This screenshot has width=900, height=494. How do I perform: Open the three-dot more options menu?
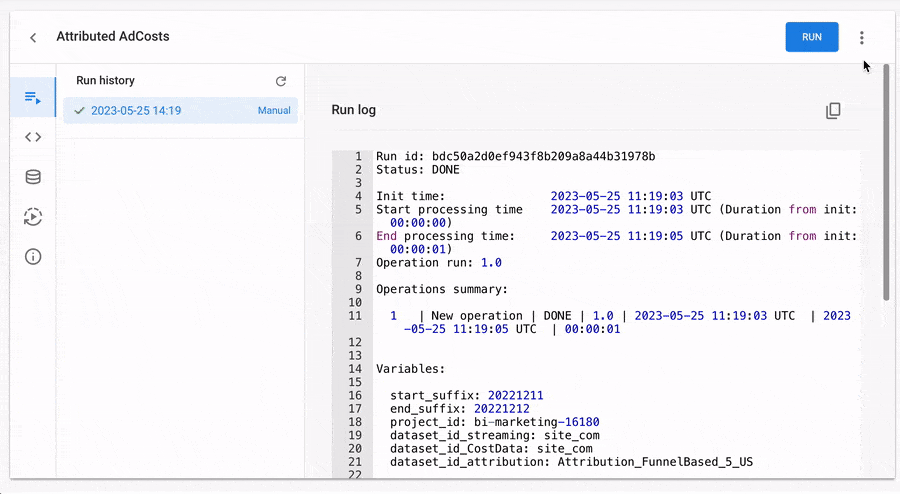[862, 37]
